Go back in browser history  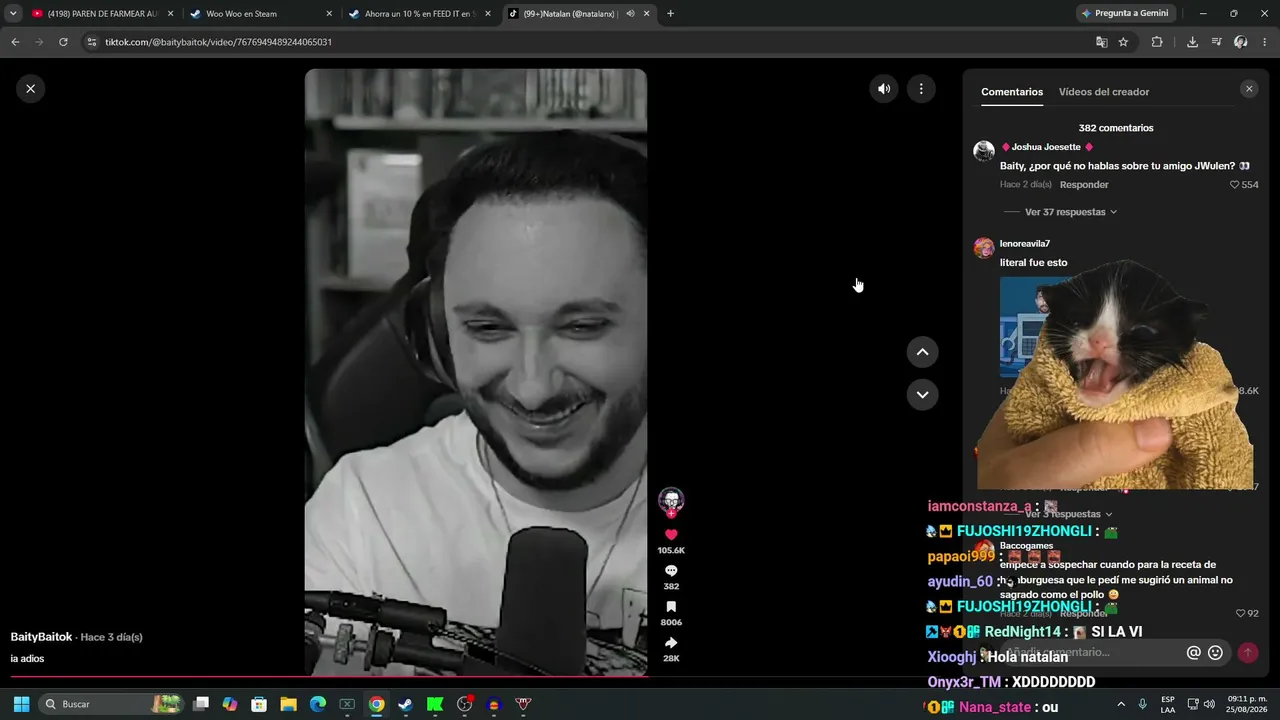coord(15,42)
